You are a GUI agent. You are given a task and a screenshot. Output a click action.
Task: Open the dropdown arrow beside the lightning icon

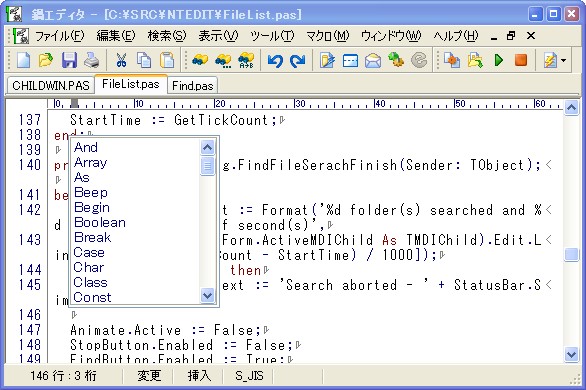coord(564,60)
